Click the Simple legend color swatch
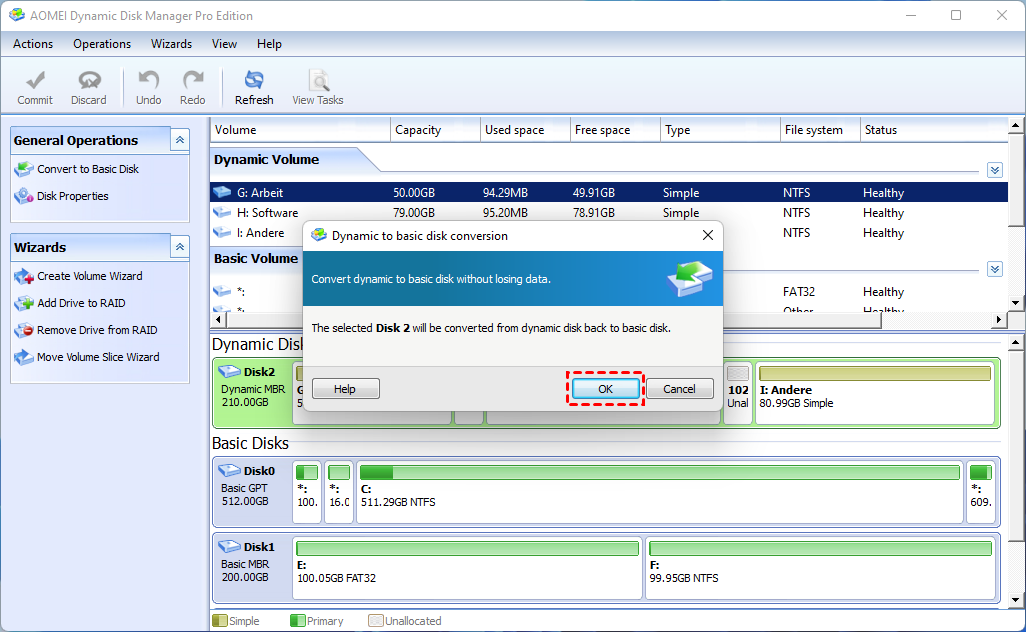1026x632 pixels. point(220,620)
